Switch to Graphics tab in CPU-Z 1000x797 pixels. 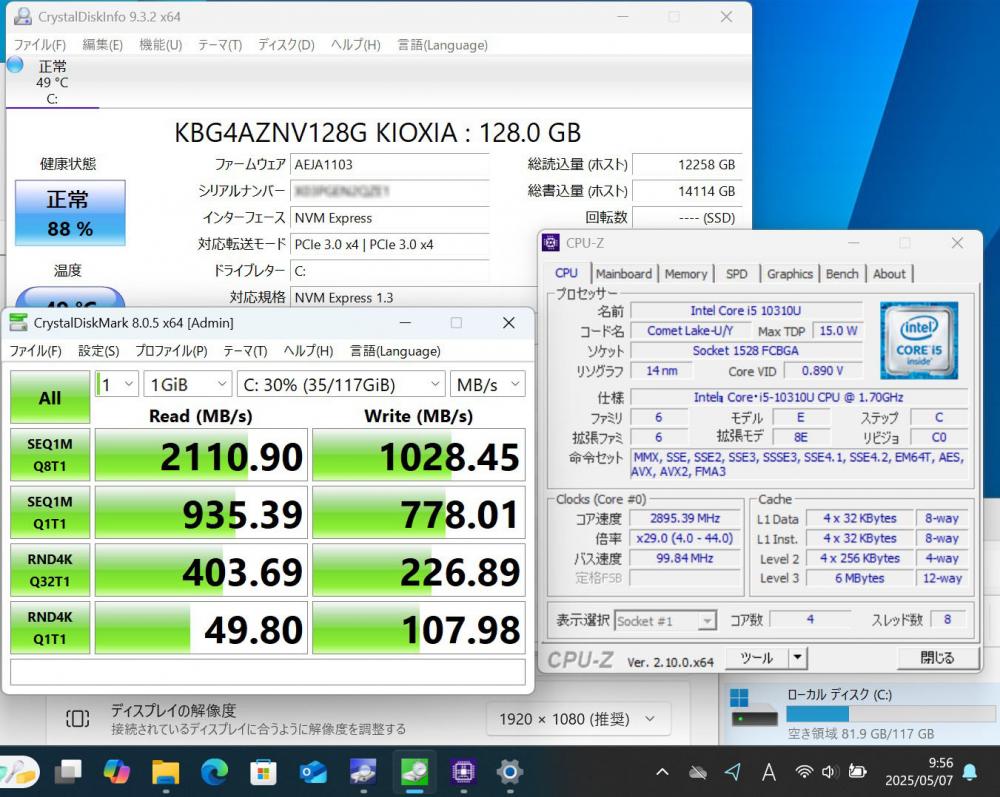tap(790, 274)
